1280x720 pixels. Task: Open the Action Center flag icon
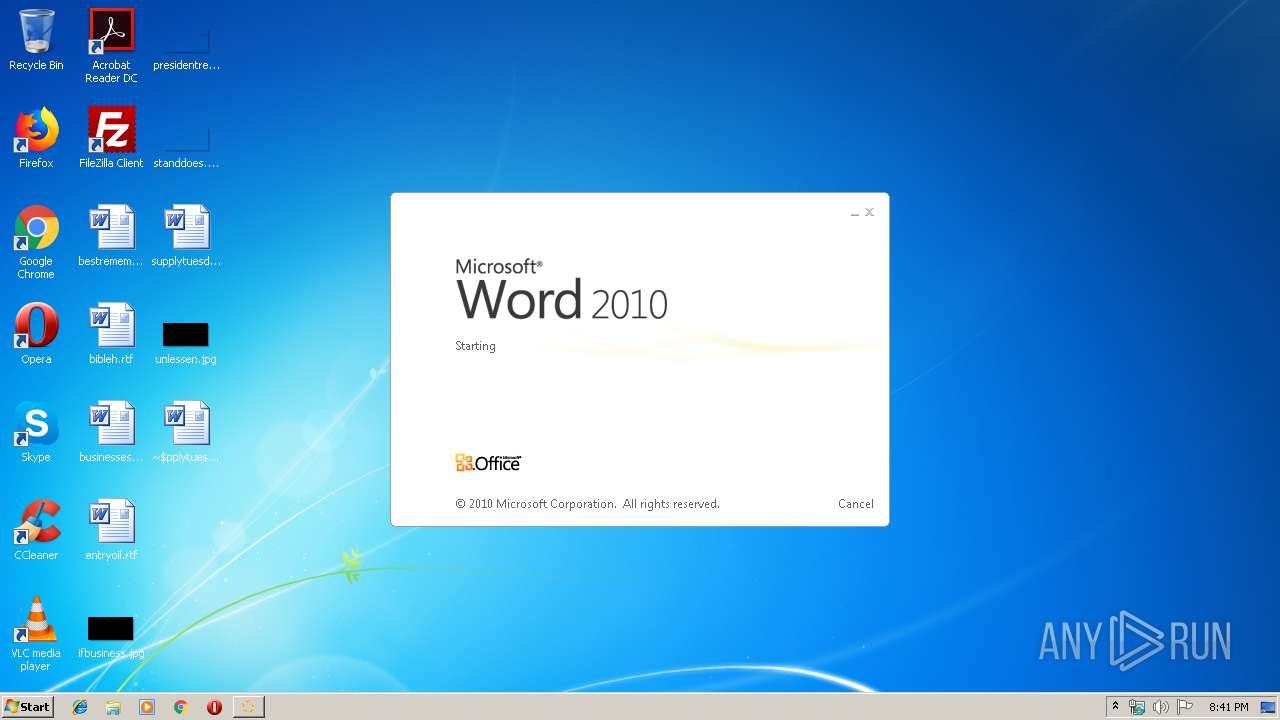pos(1185,707)
